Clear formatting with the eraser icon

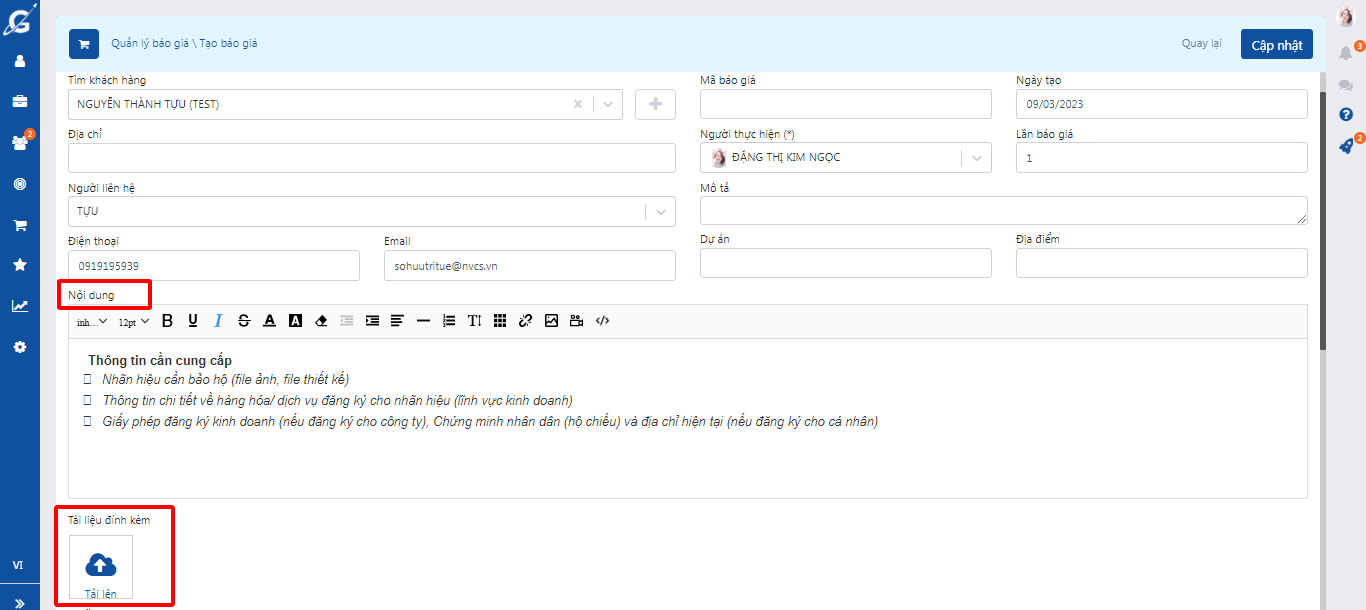(x=321, y=321)
